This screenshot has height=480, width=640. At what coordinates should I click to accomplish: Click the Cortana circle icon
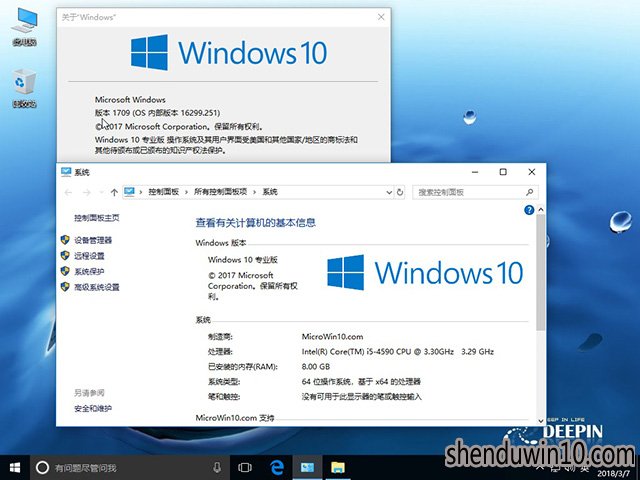[42, 468]
